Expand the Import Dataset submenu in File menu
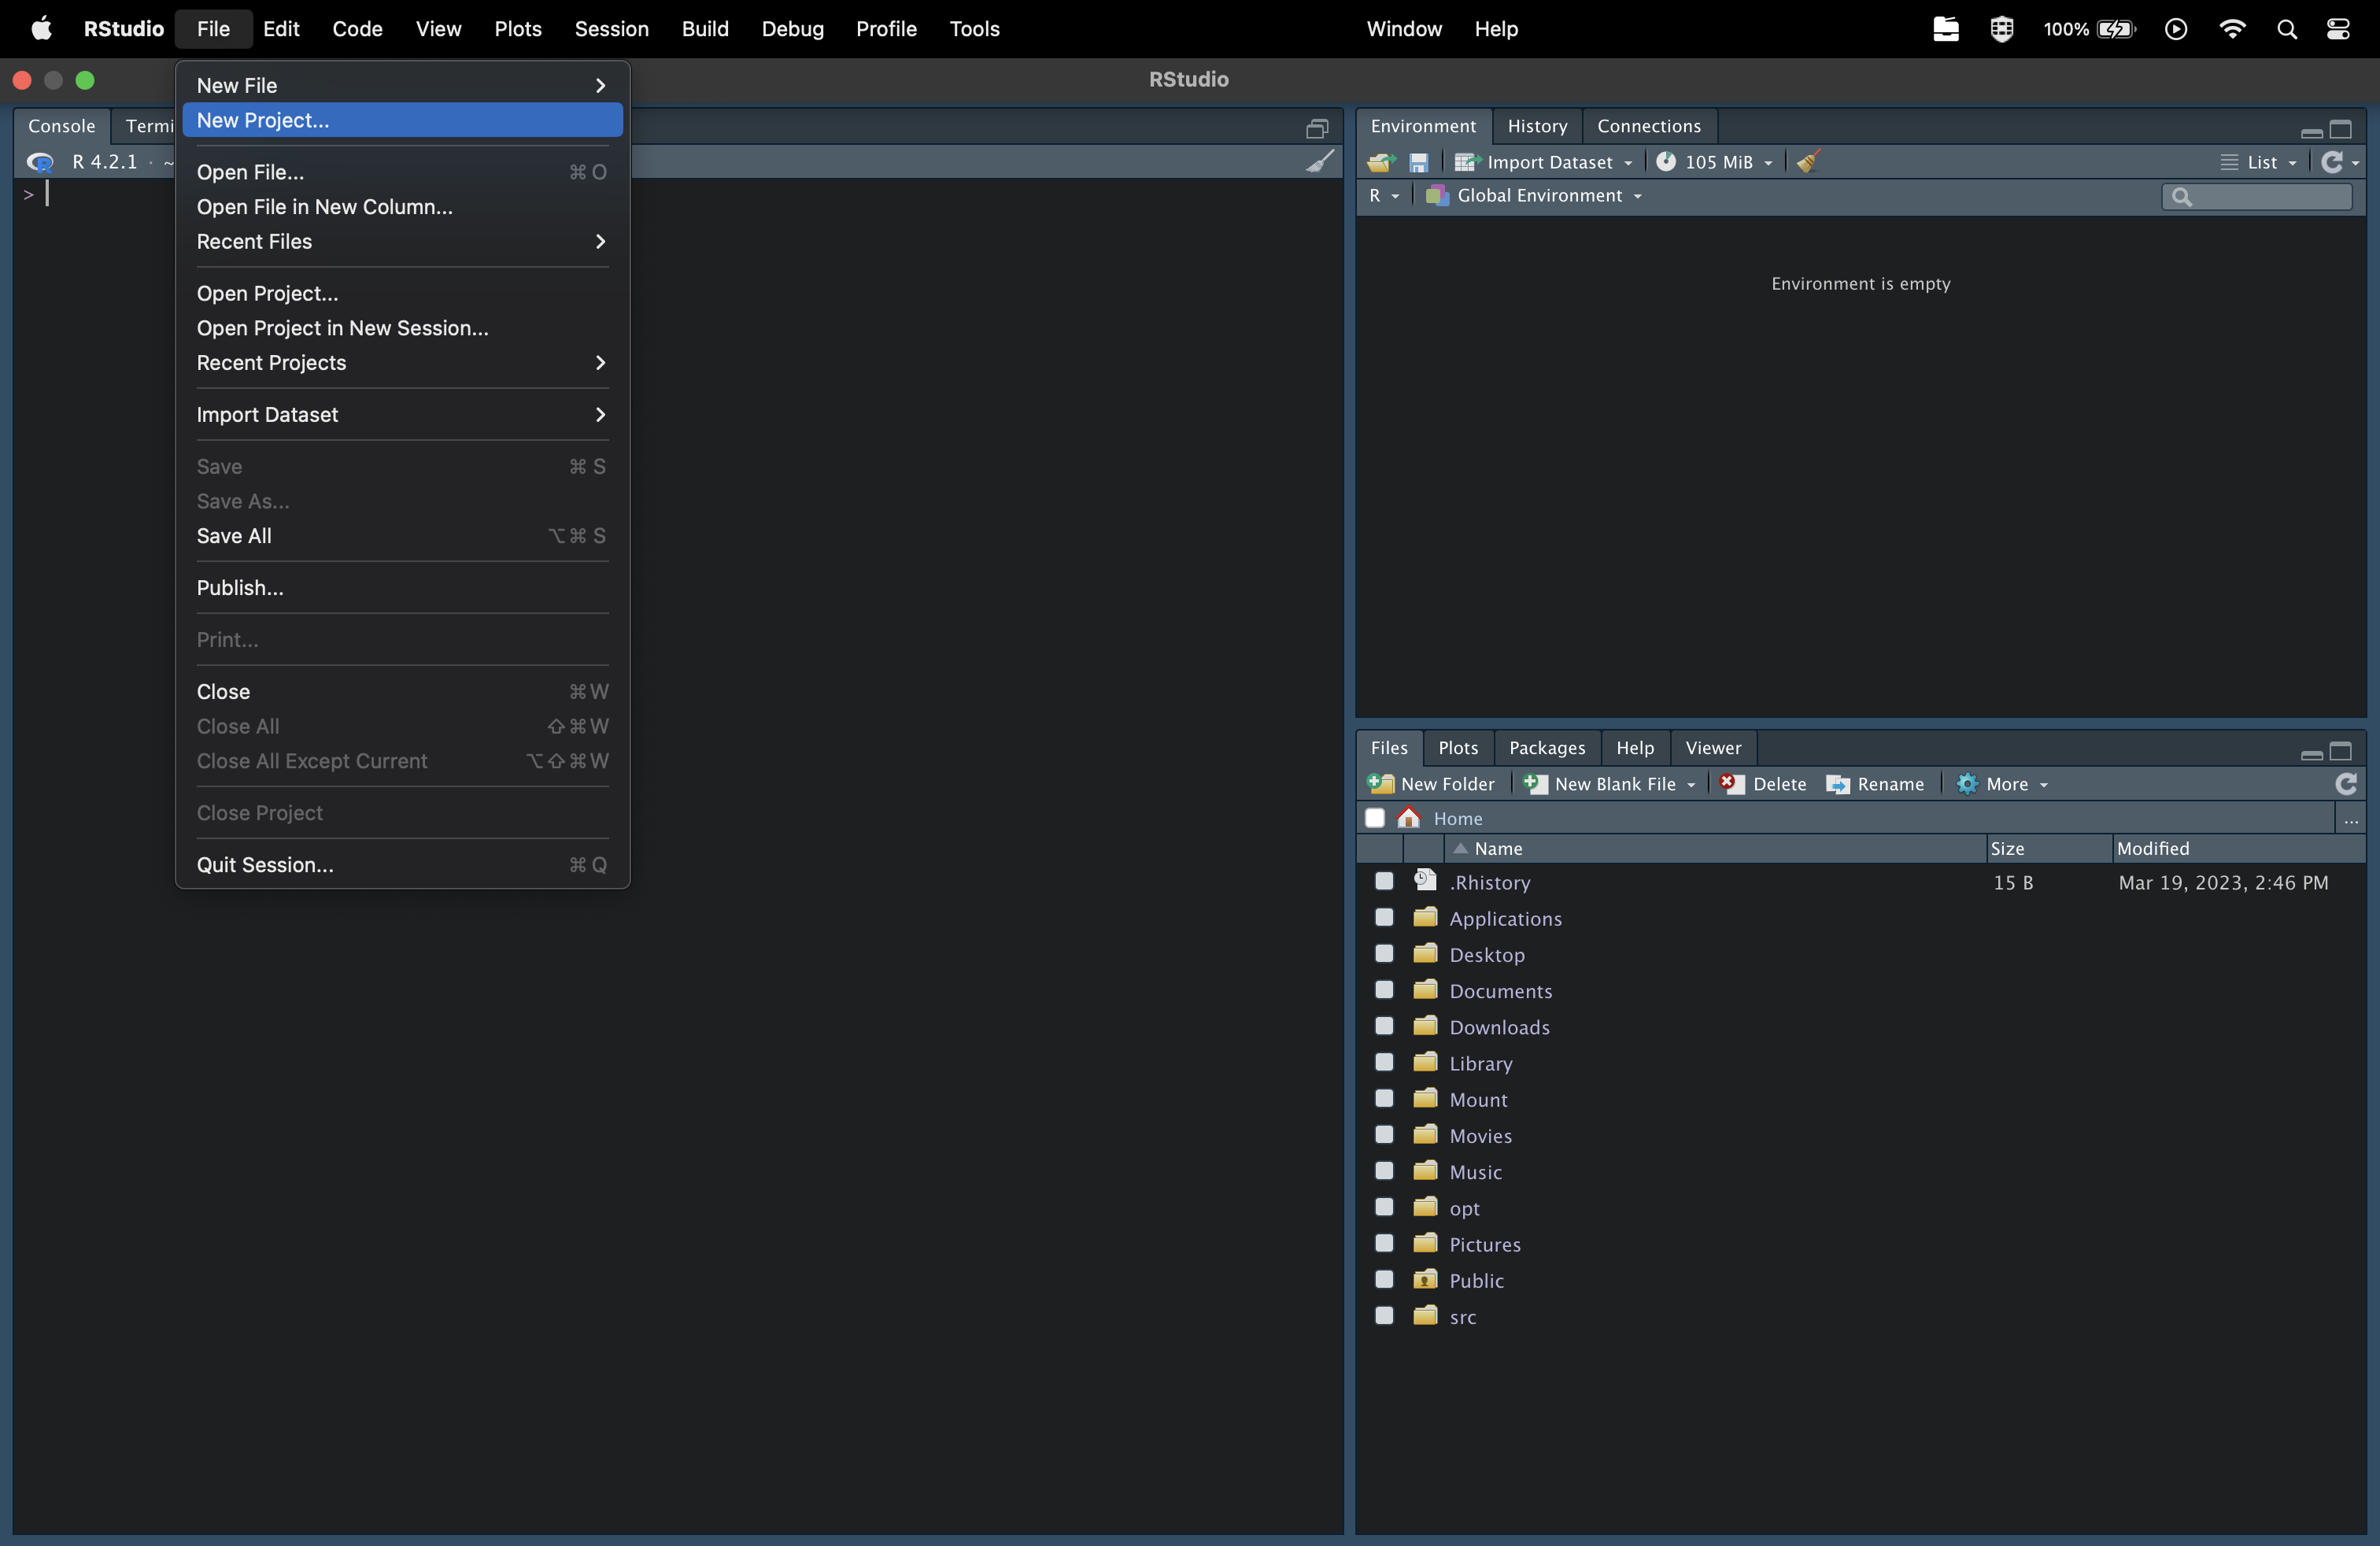 [x=402, y=414]
